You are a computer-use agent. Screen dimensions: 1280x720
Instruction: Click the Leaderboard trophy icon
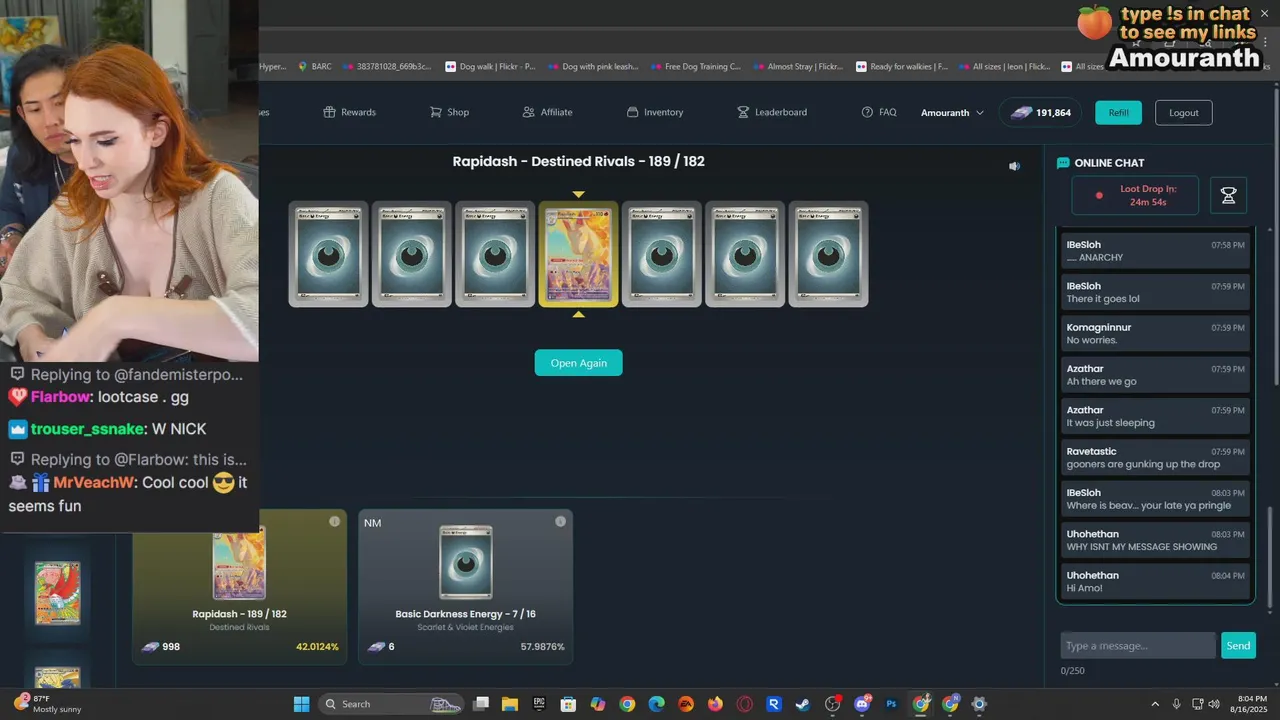point(743,112)
